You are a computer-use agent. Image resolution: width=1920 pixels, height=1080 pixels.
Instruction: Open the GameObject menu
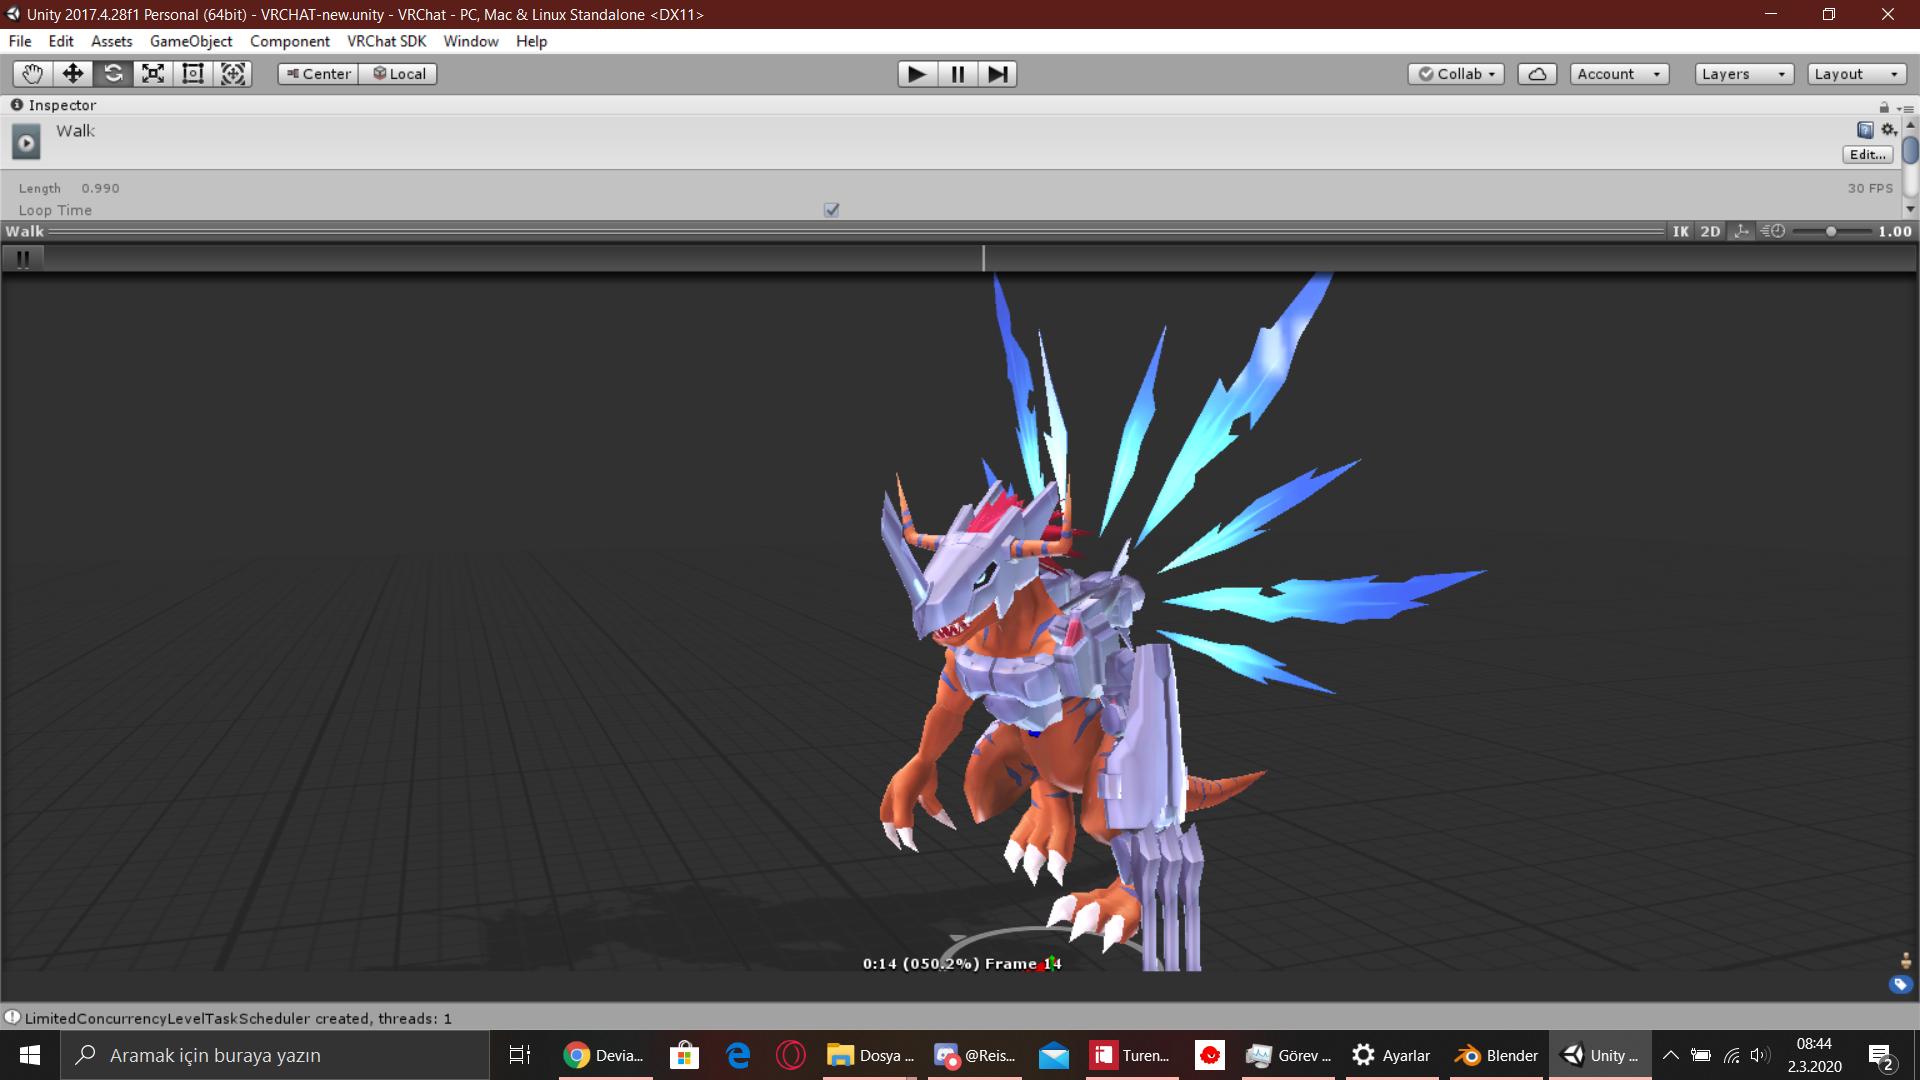coord(190,41)
